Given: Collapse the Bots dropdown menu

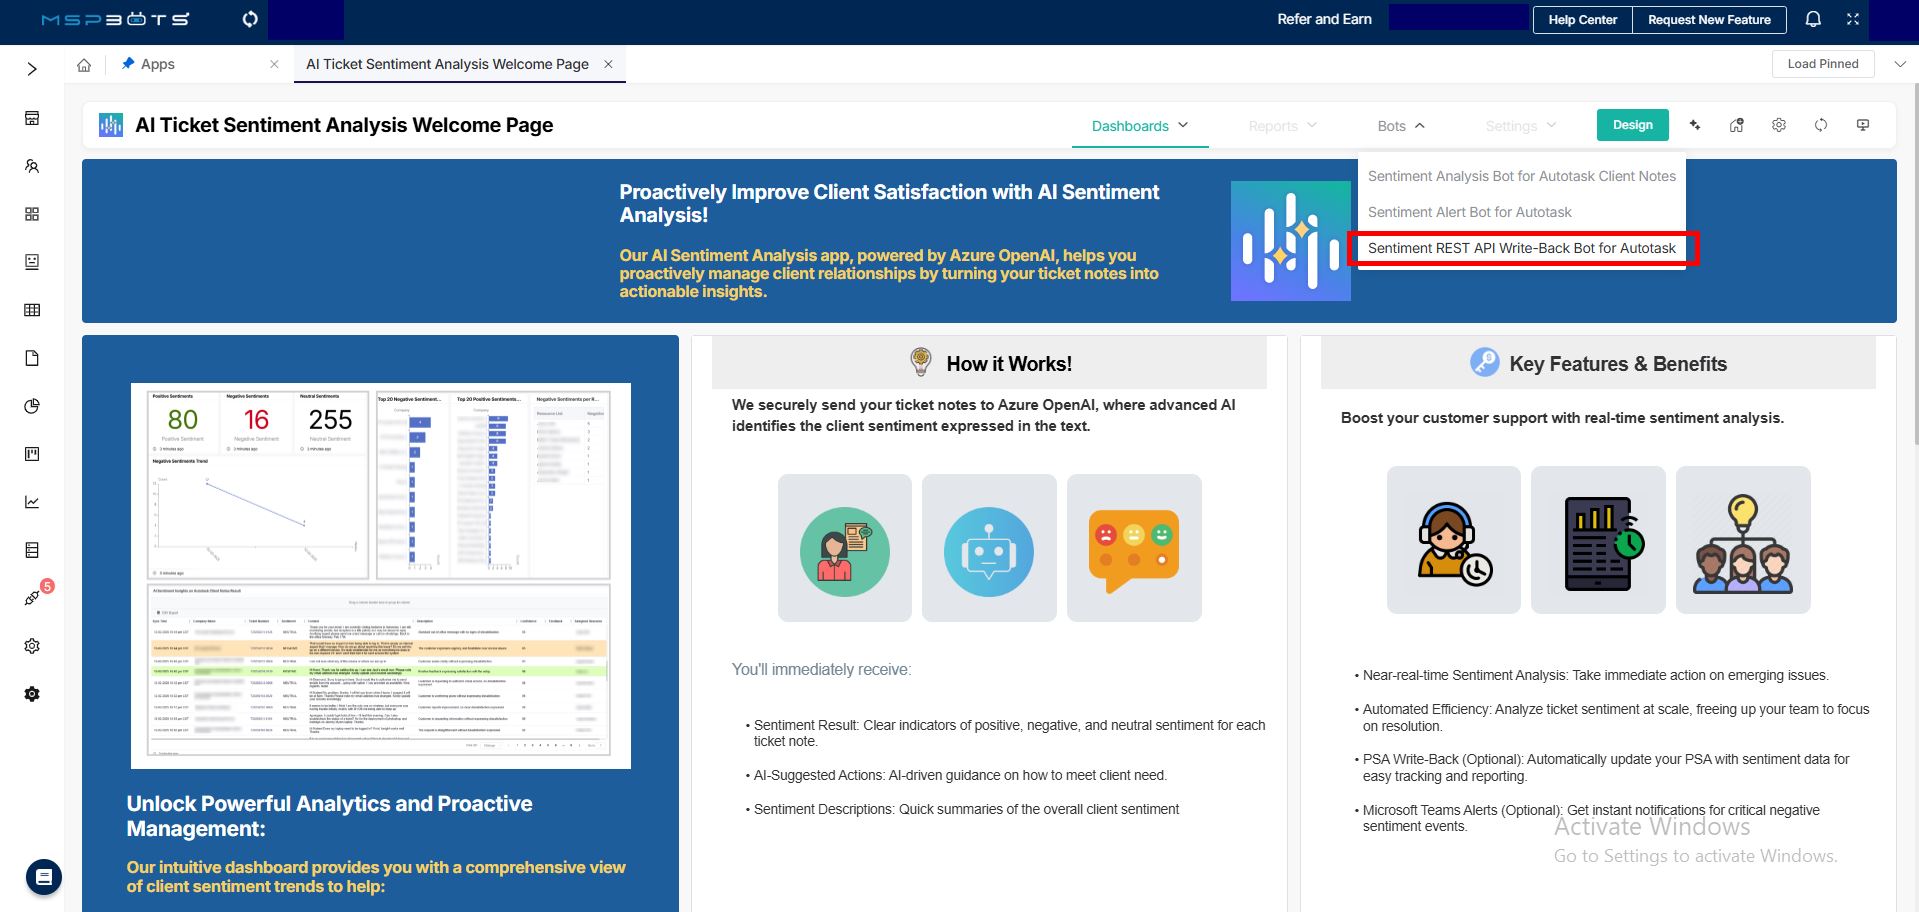Looking at the screenshot, I should point(1400,126).
